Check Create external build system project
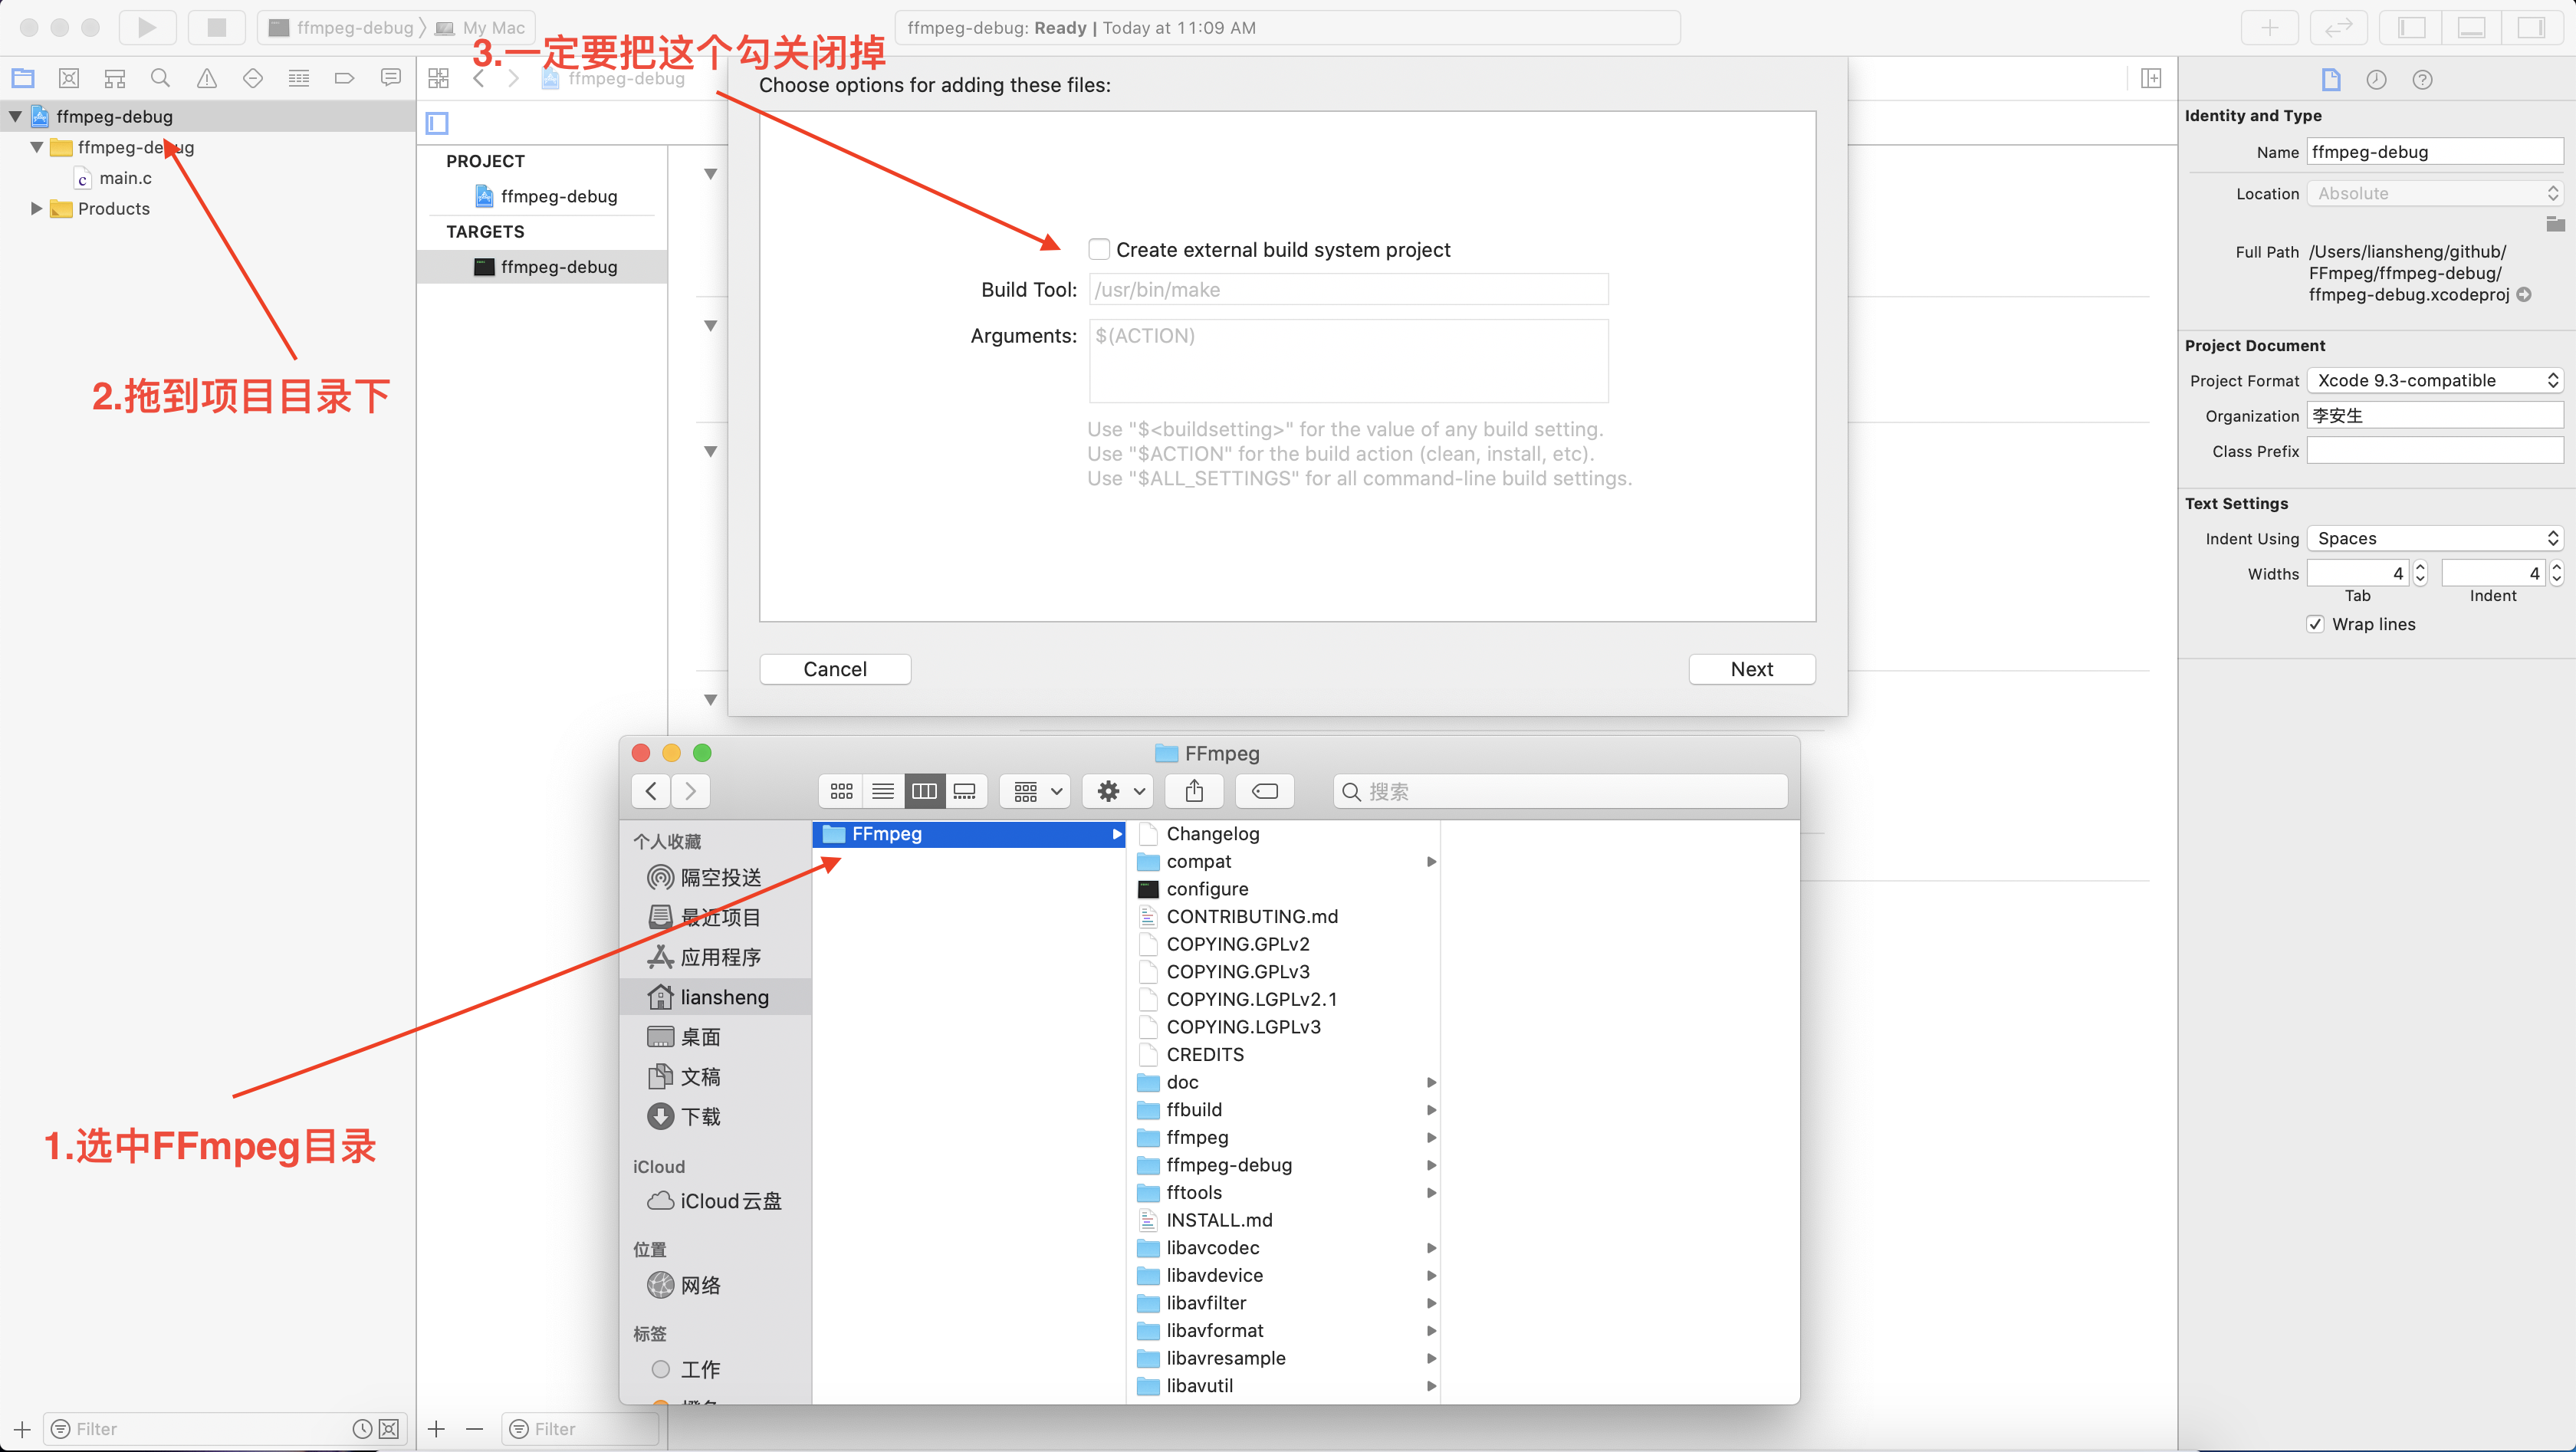The height and width of the screenshot is (1452, 2576). (x=1099, y=249)
